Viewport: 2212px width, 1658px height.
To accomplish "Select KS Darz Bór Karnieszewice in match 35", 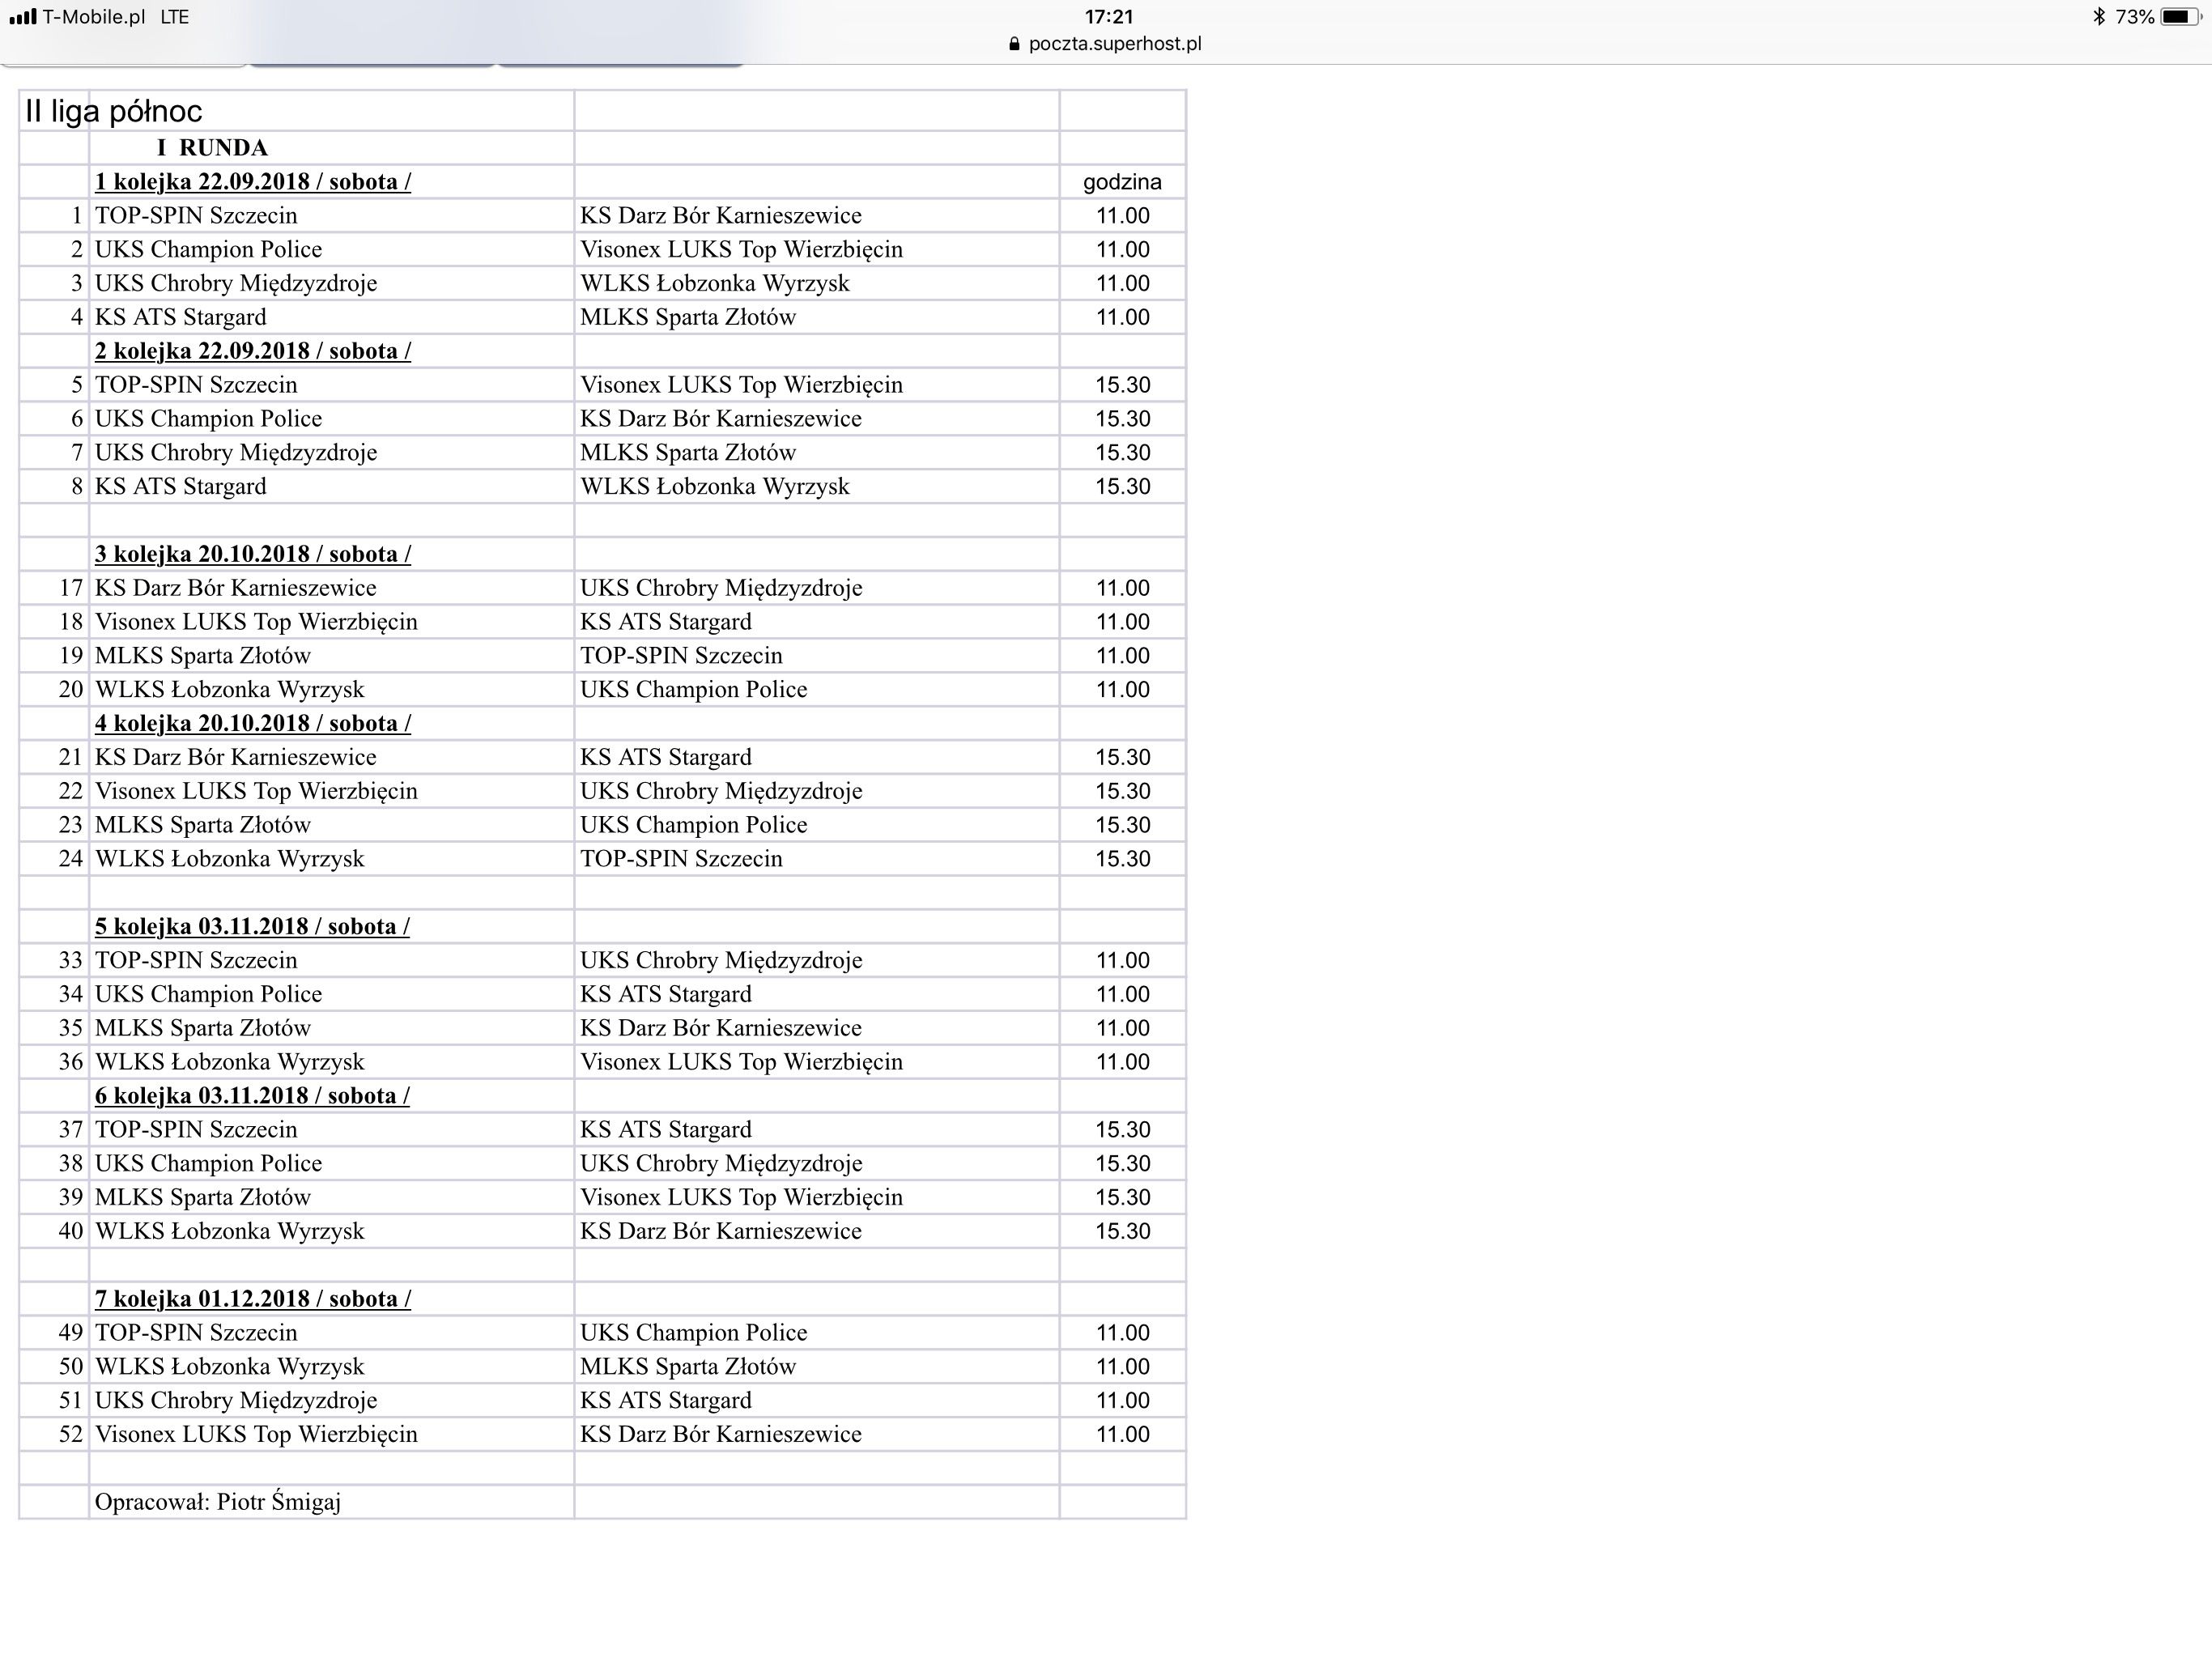I will tap(721, 1028).
